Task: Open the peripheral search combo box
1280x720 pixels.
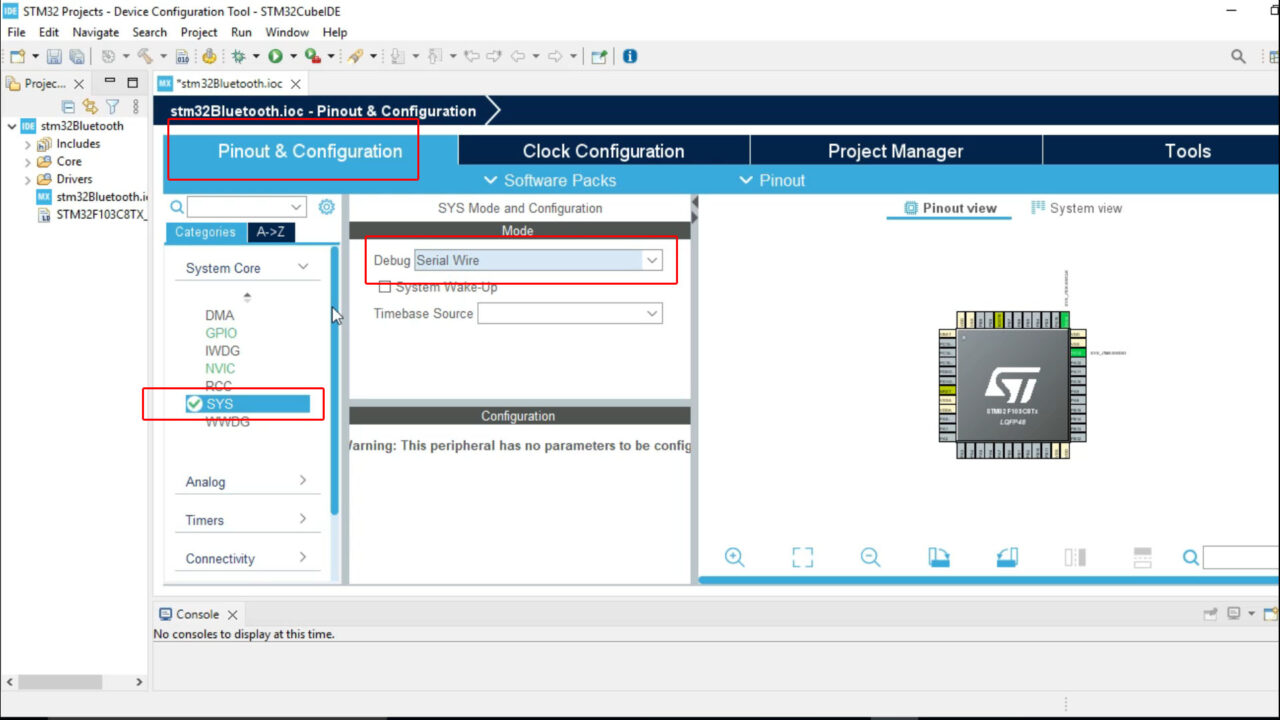Action: [246, 207]
